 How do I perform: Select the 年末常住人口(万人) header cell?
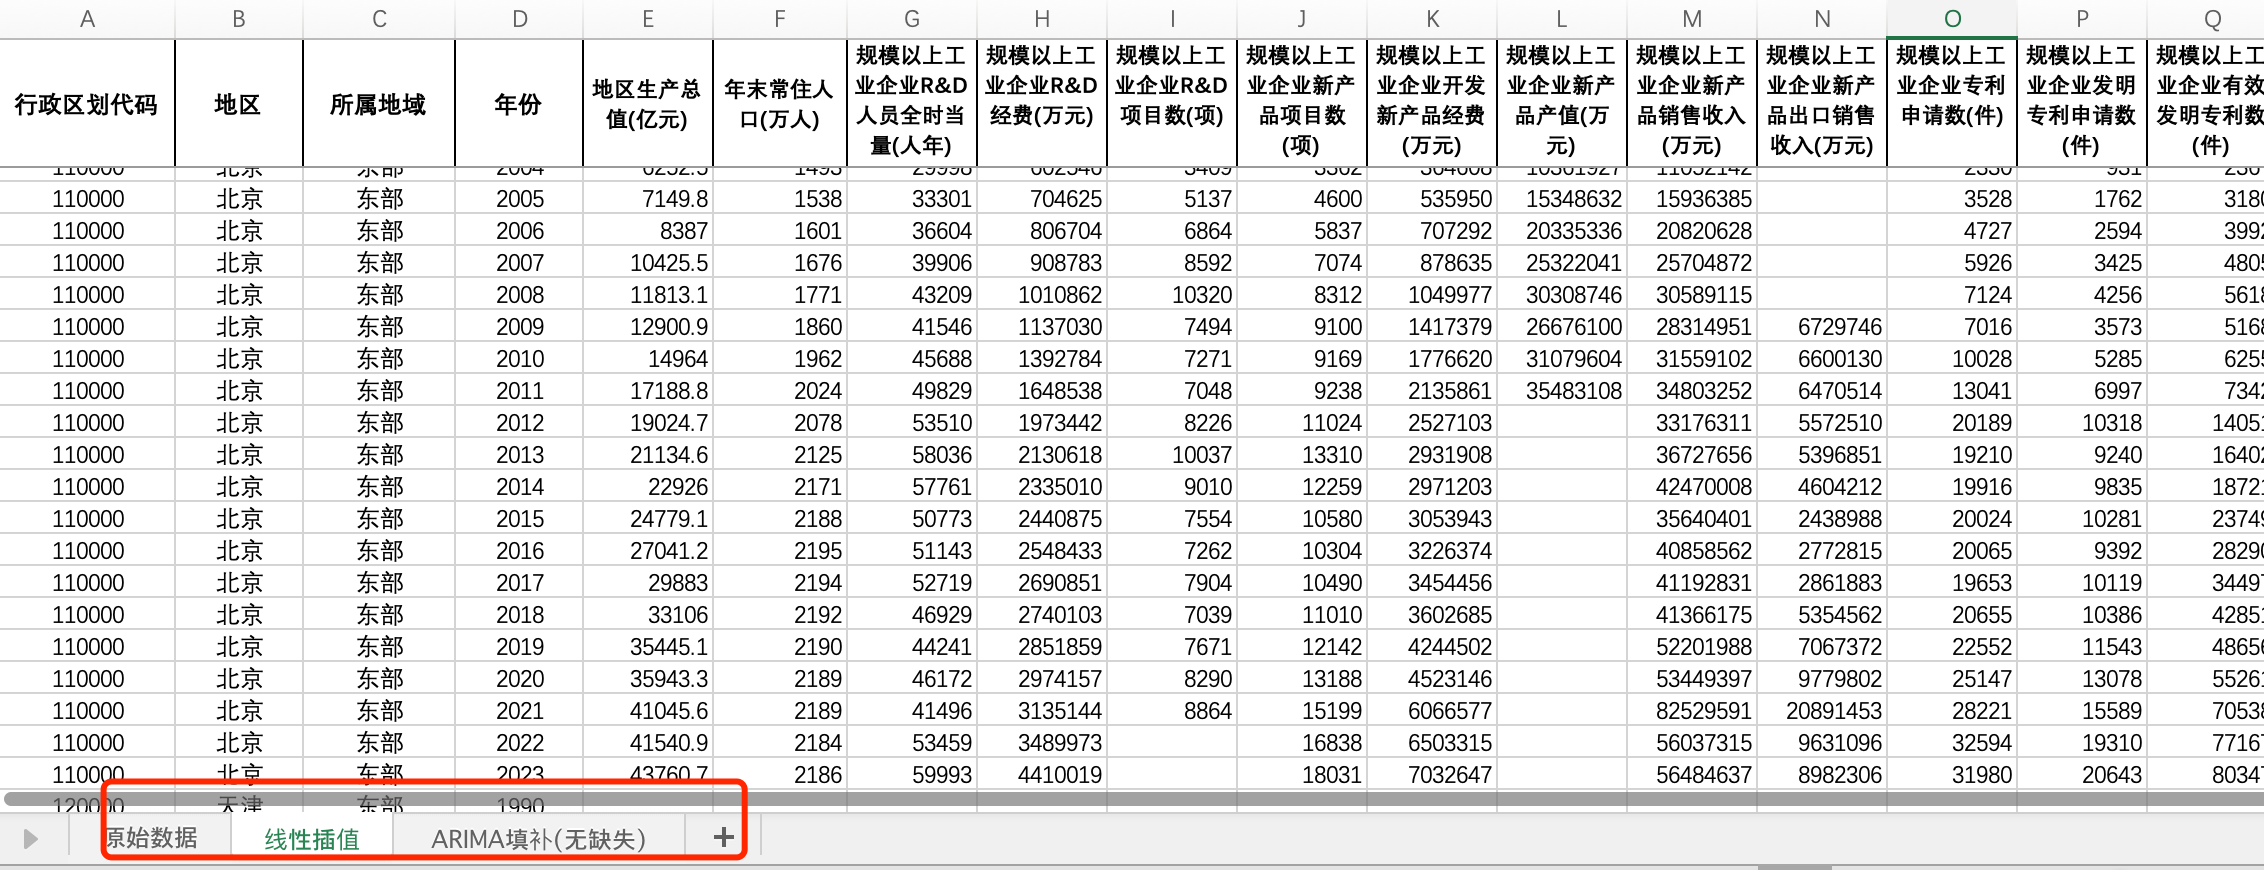coord(780,104)
